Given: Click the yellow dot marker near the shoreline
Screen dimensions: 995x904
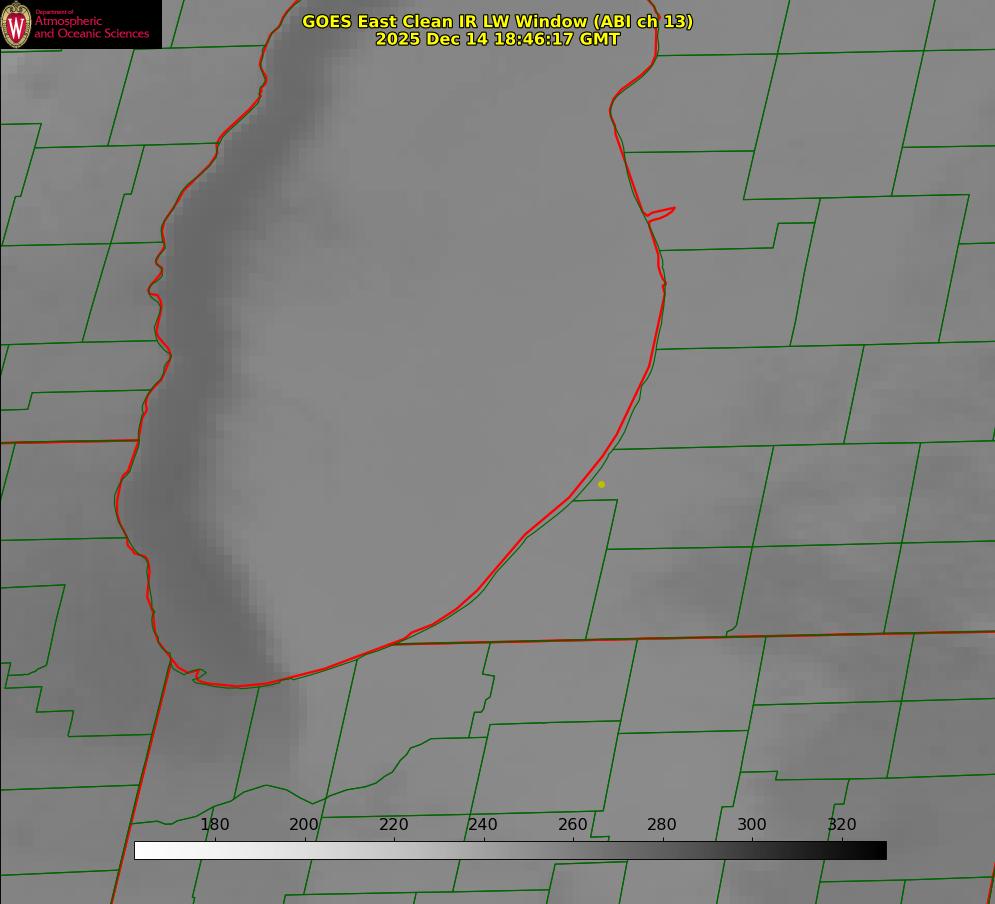Looking at the screenshot, I should pyautogui.click(x=601, y=484).
